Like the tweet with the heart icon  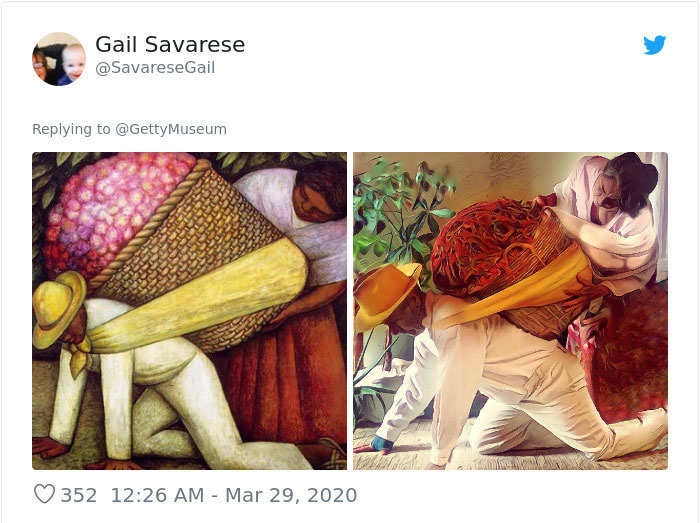(44, 494)
